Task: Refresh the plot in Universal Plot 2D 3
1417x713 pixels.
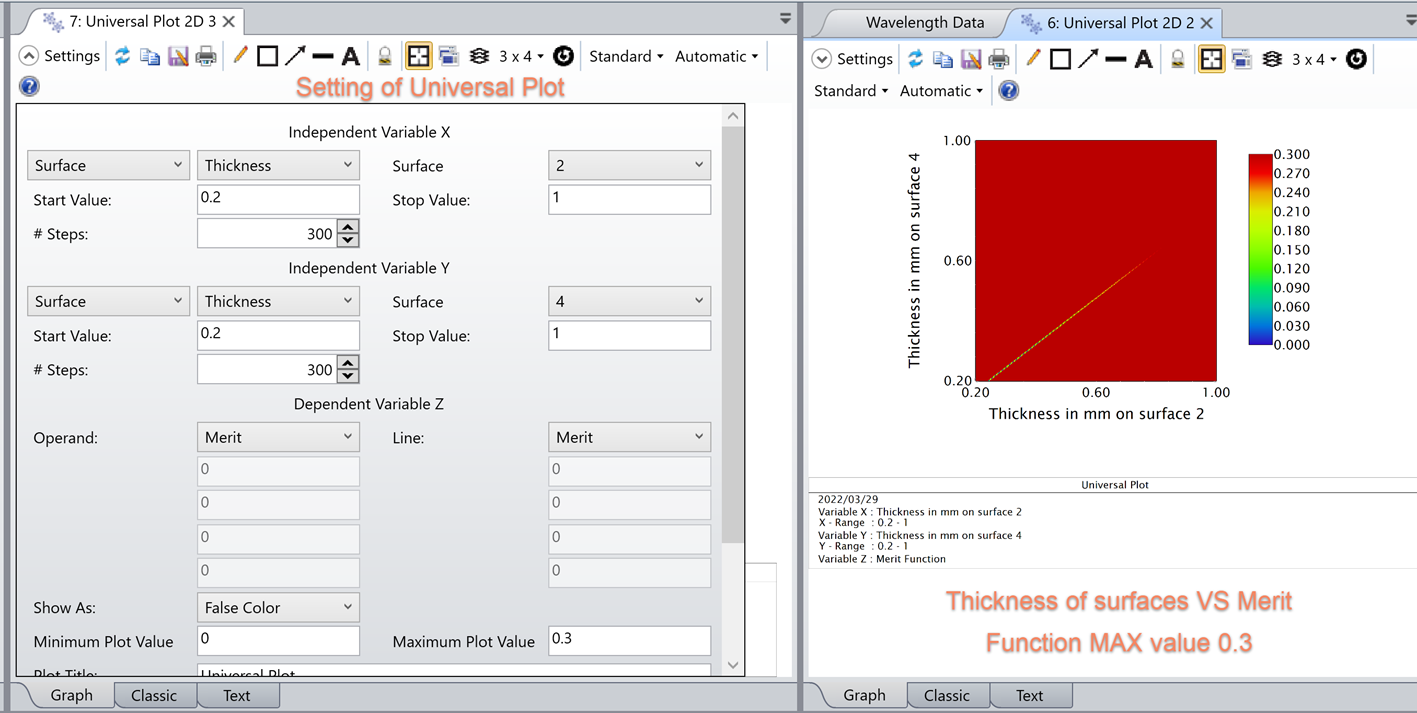Action: click(122, 56)
